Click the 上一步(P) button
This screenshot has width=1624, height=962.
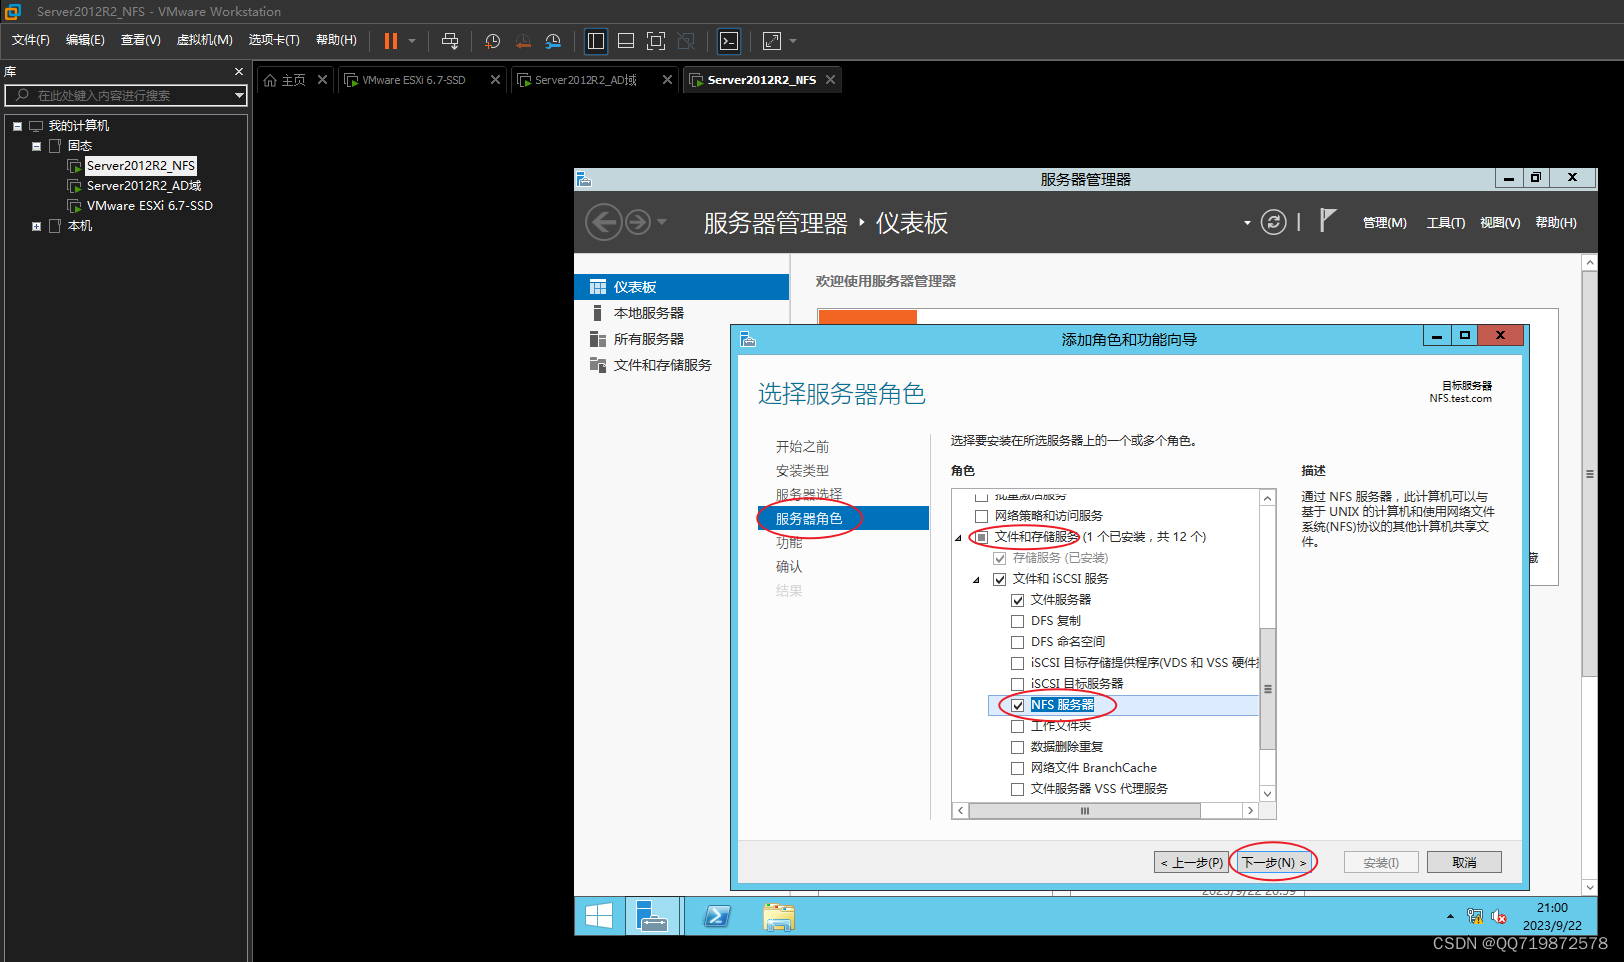(1191, 862)
